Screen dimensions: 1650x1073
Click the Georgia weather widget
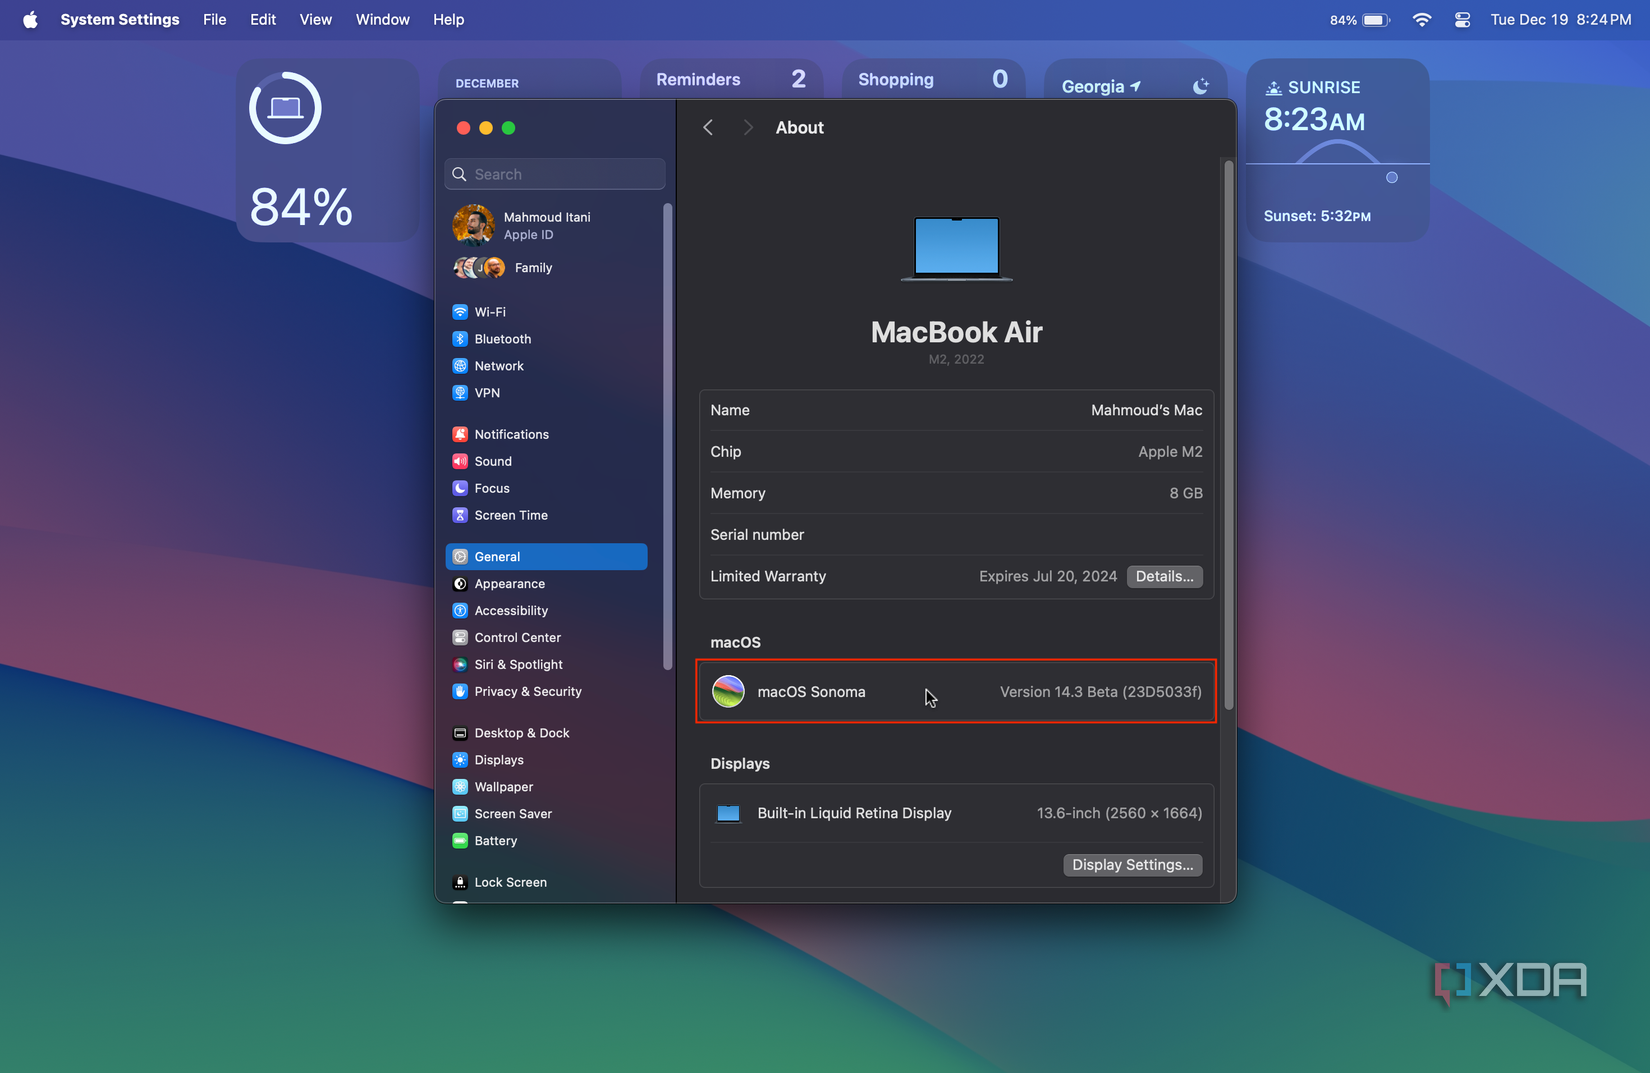[1136, 80]
